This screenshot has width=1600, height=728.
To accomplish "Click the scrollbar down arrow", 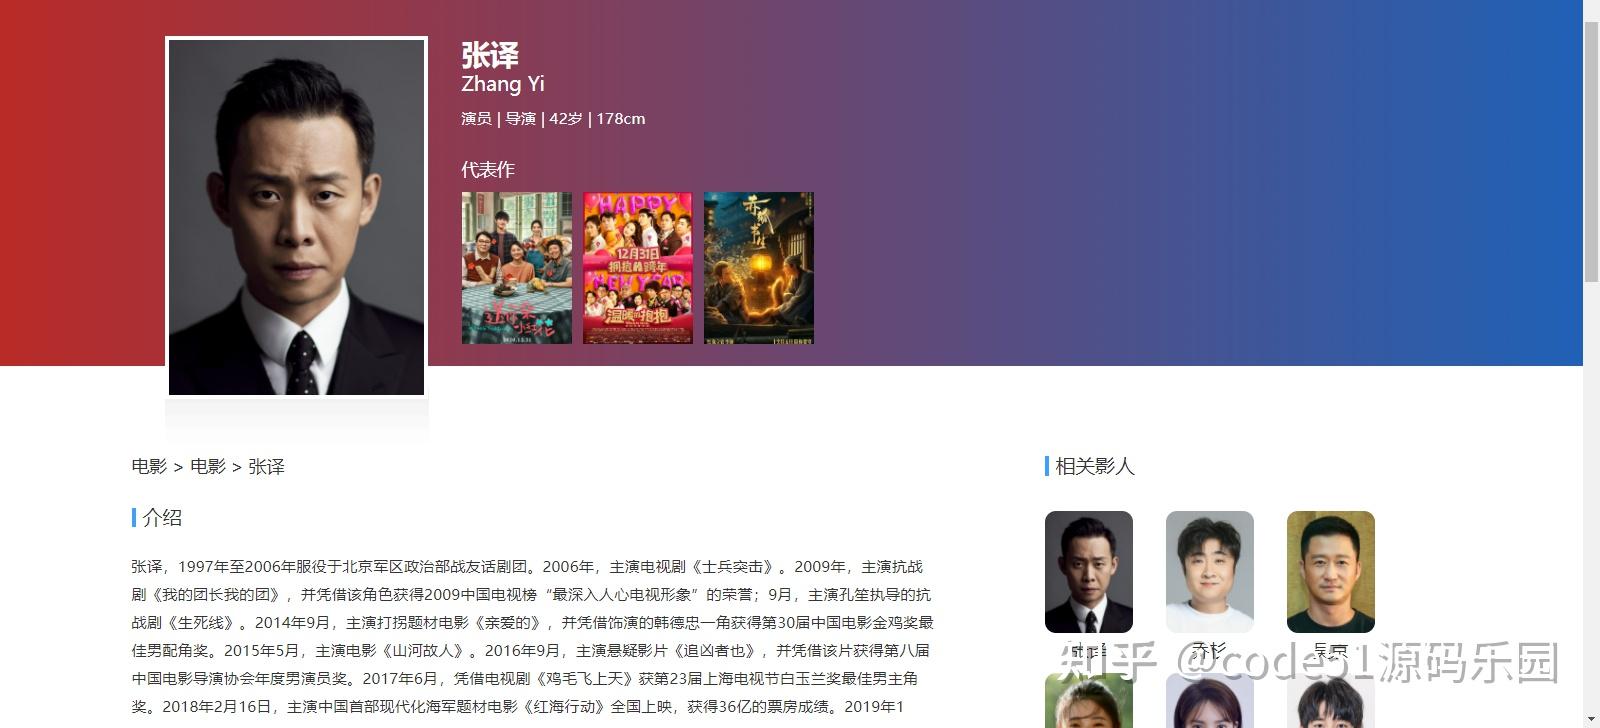I will [x=1591, y=719].
